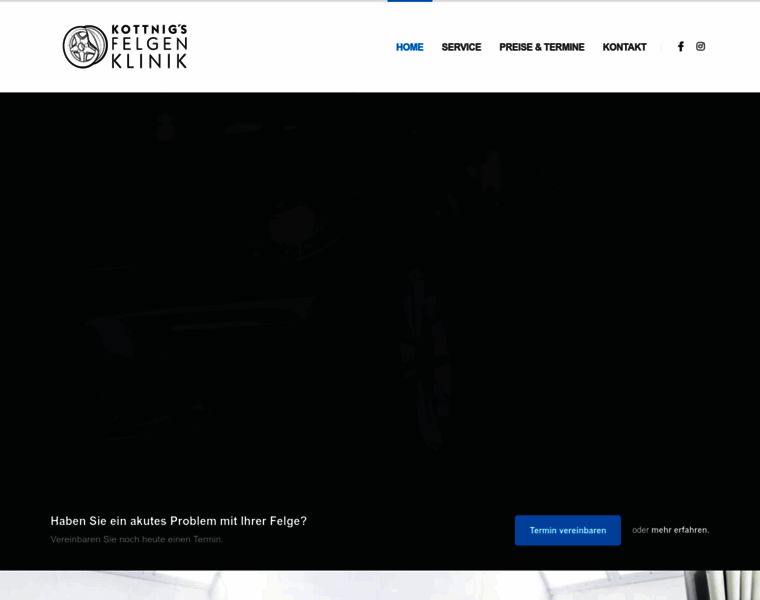
Task: Open the SERVICE menu item
Action: (461, 47)
